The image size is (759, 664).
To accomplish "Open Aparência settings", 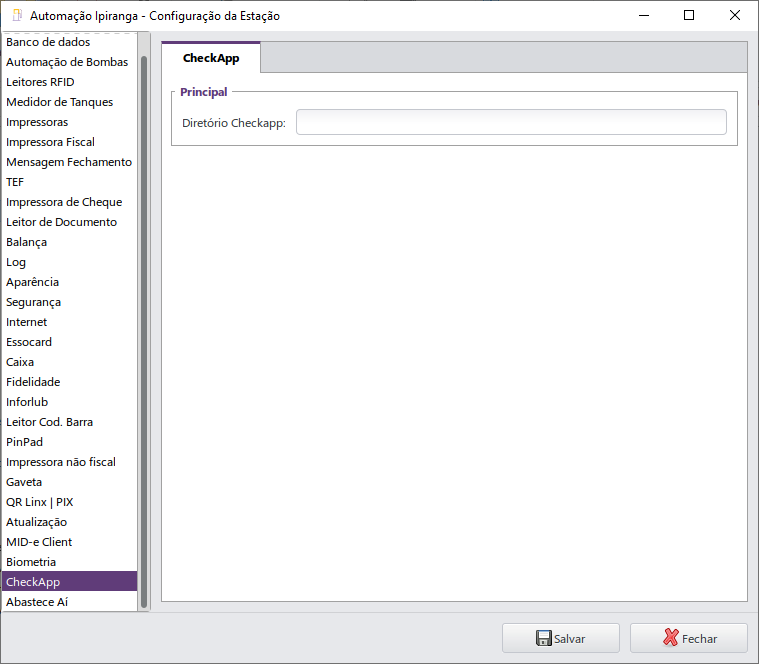I will [x=70, y=282].
